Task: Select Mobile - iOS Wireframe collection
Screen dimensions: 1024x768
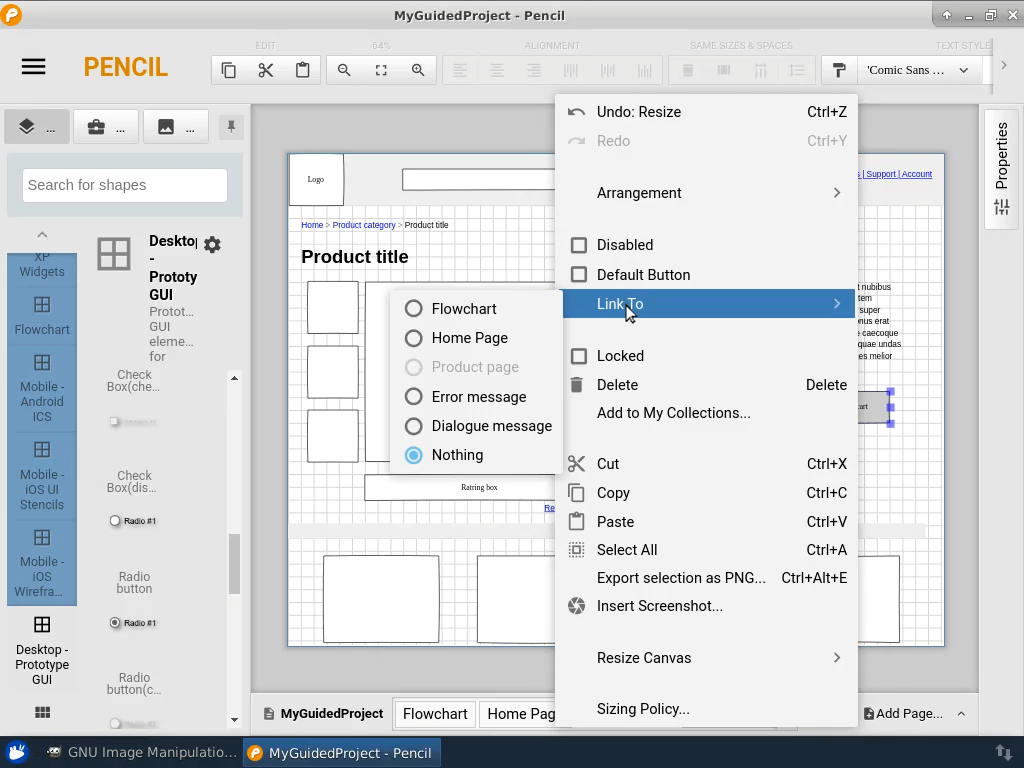Action: [42, 564]
